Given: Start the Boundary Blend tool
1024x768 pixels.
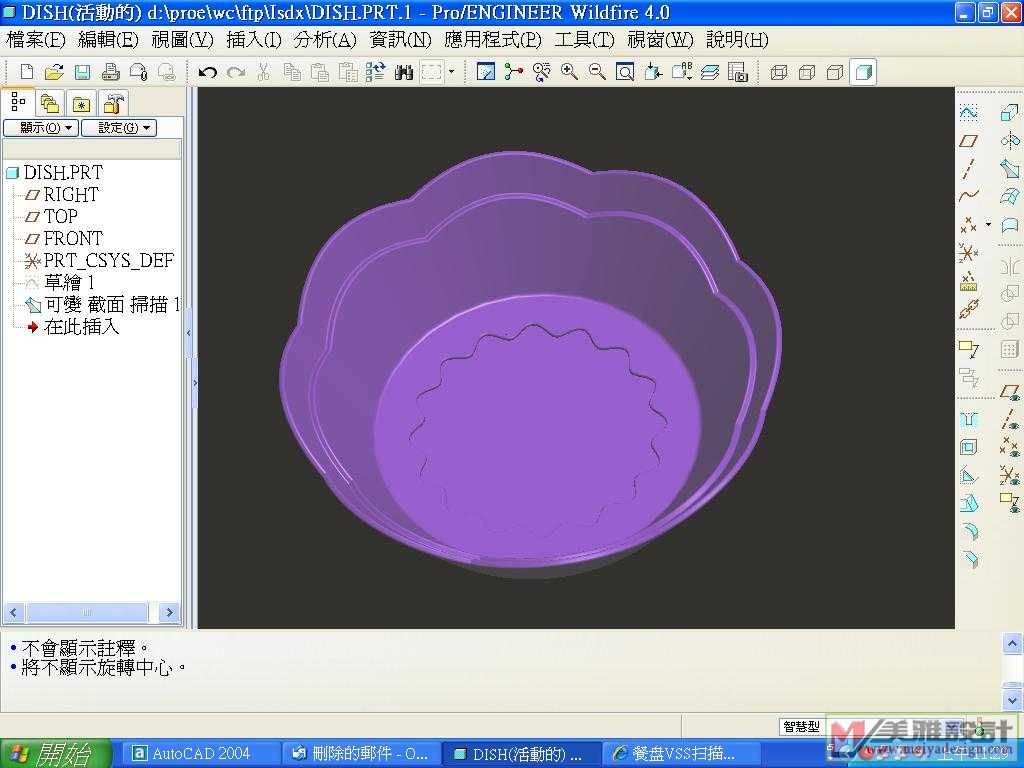Looking at the screenshot, I should [1010, 196].
